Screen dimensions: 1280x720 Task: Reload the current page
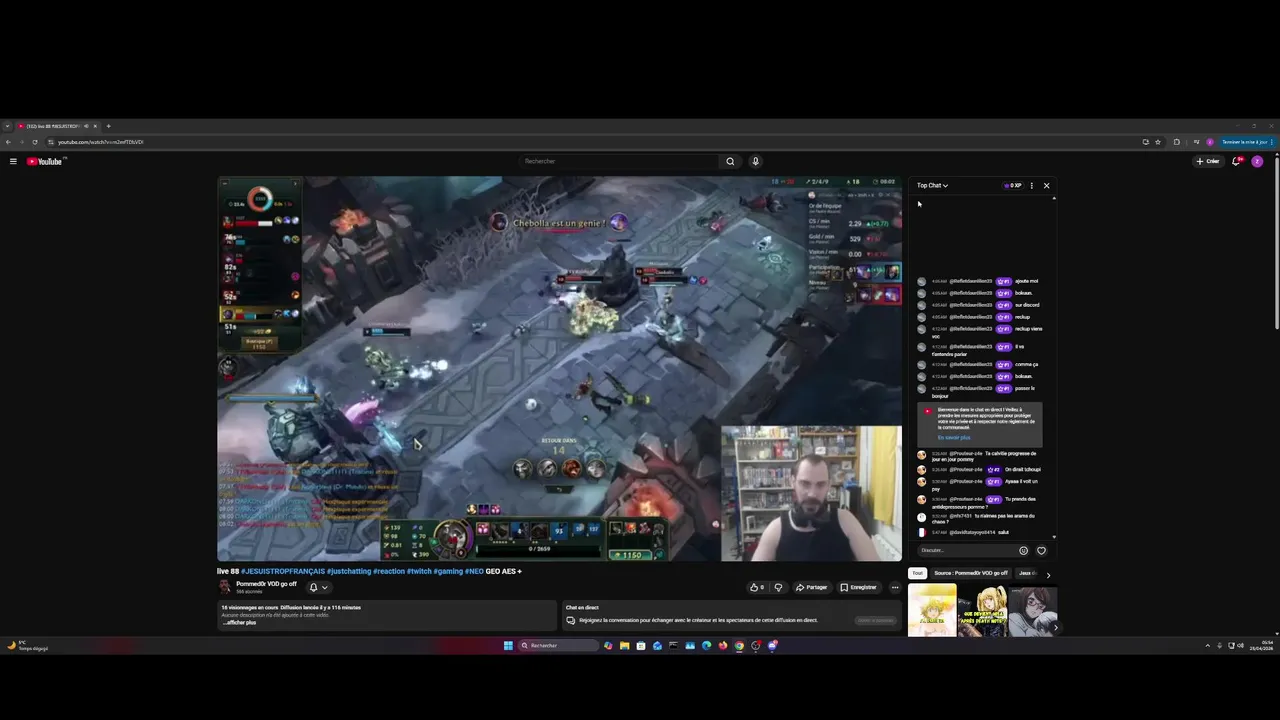click(35, 142)
